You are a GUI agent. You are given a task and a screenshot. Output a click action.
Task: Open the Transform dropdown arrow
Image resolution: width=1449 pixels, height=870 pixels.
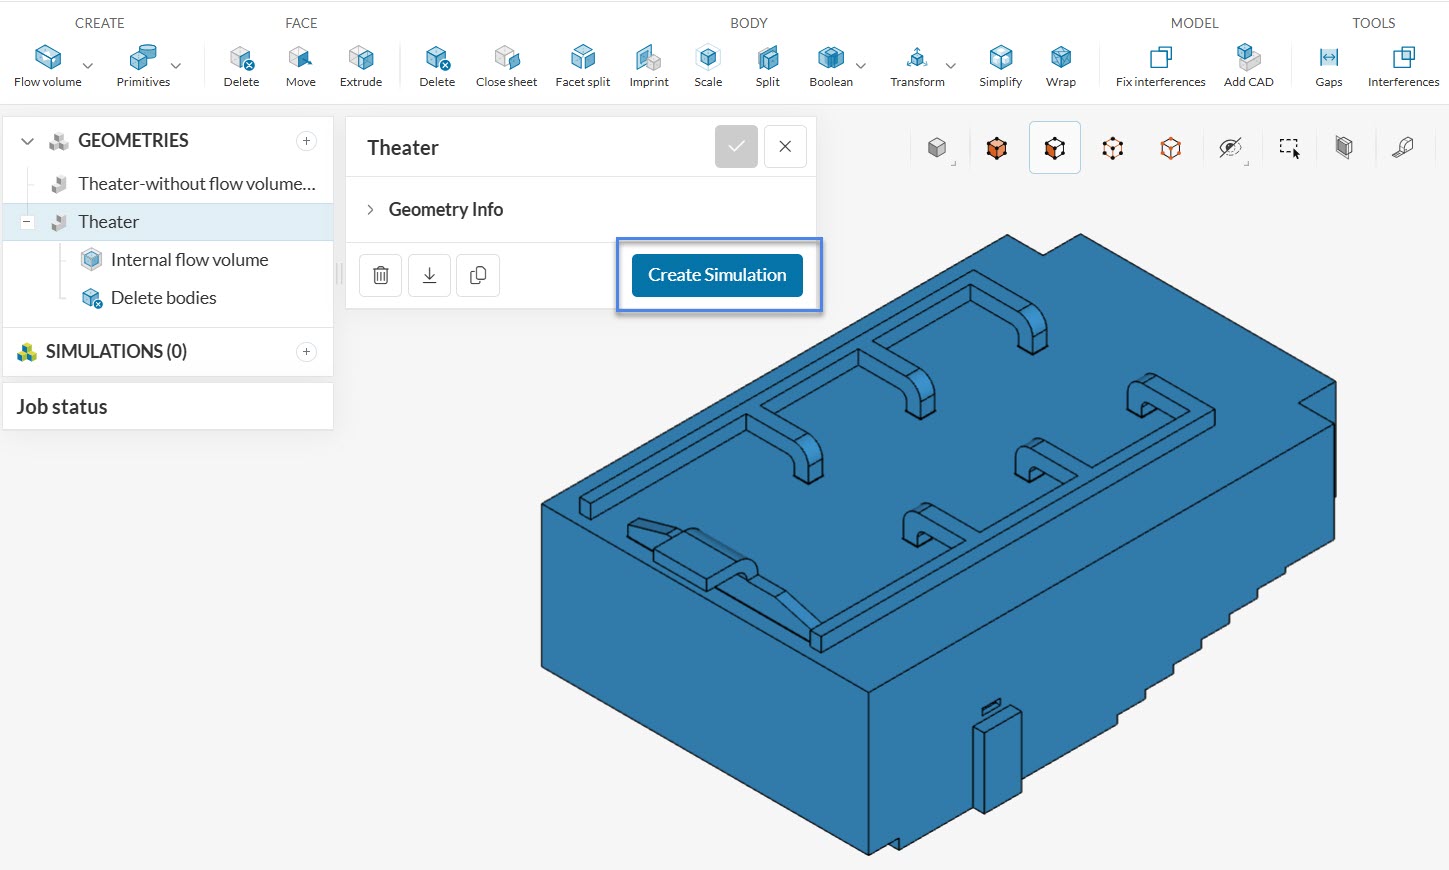951,66
